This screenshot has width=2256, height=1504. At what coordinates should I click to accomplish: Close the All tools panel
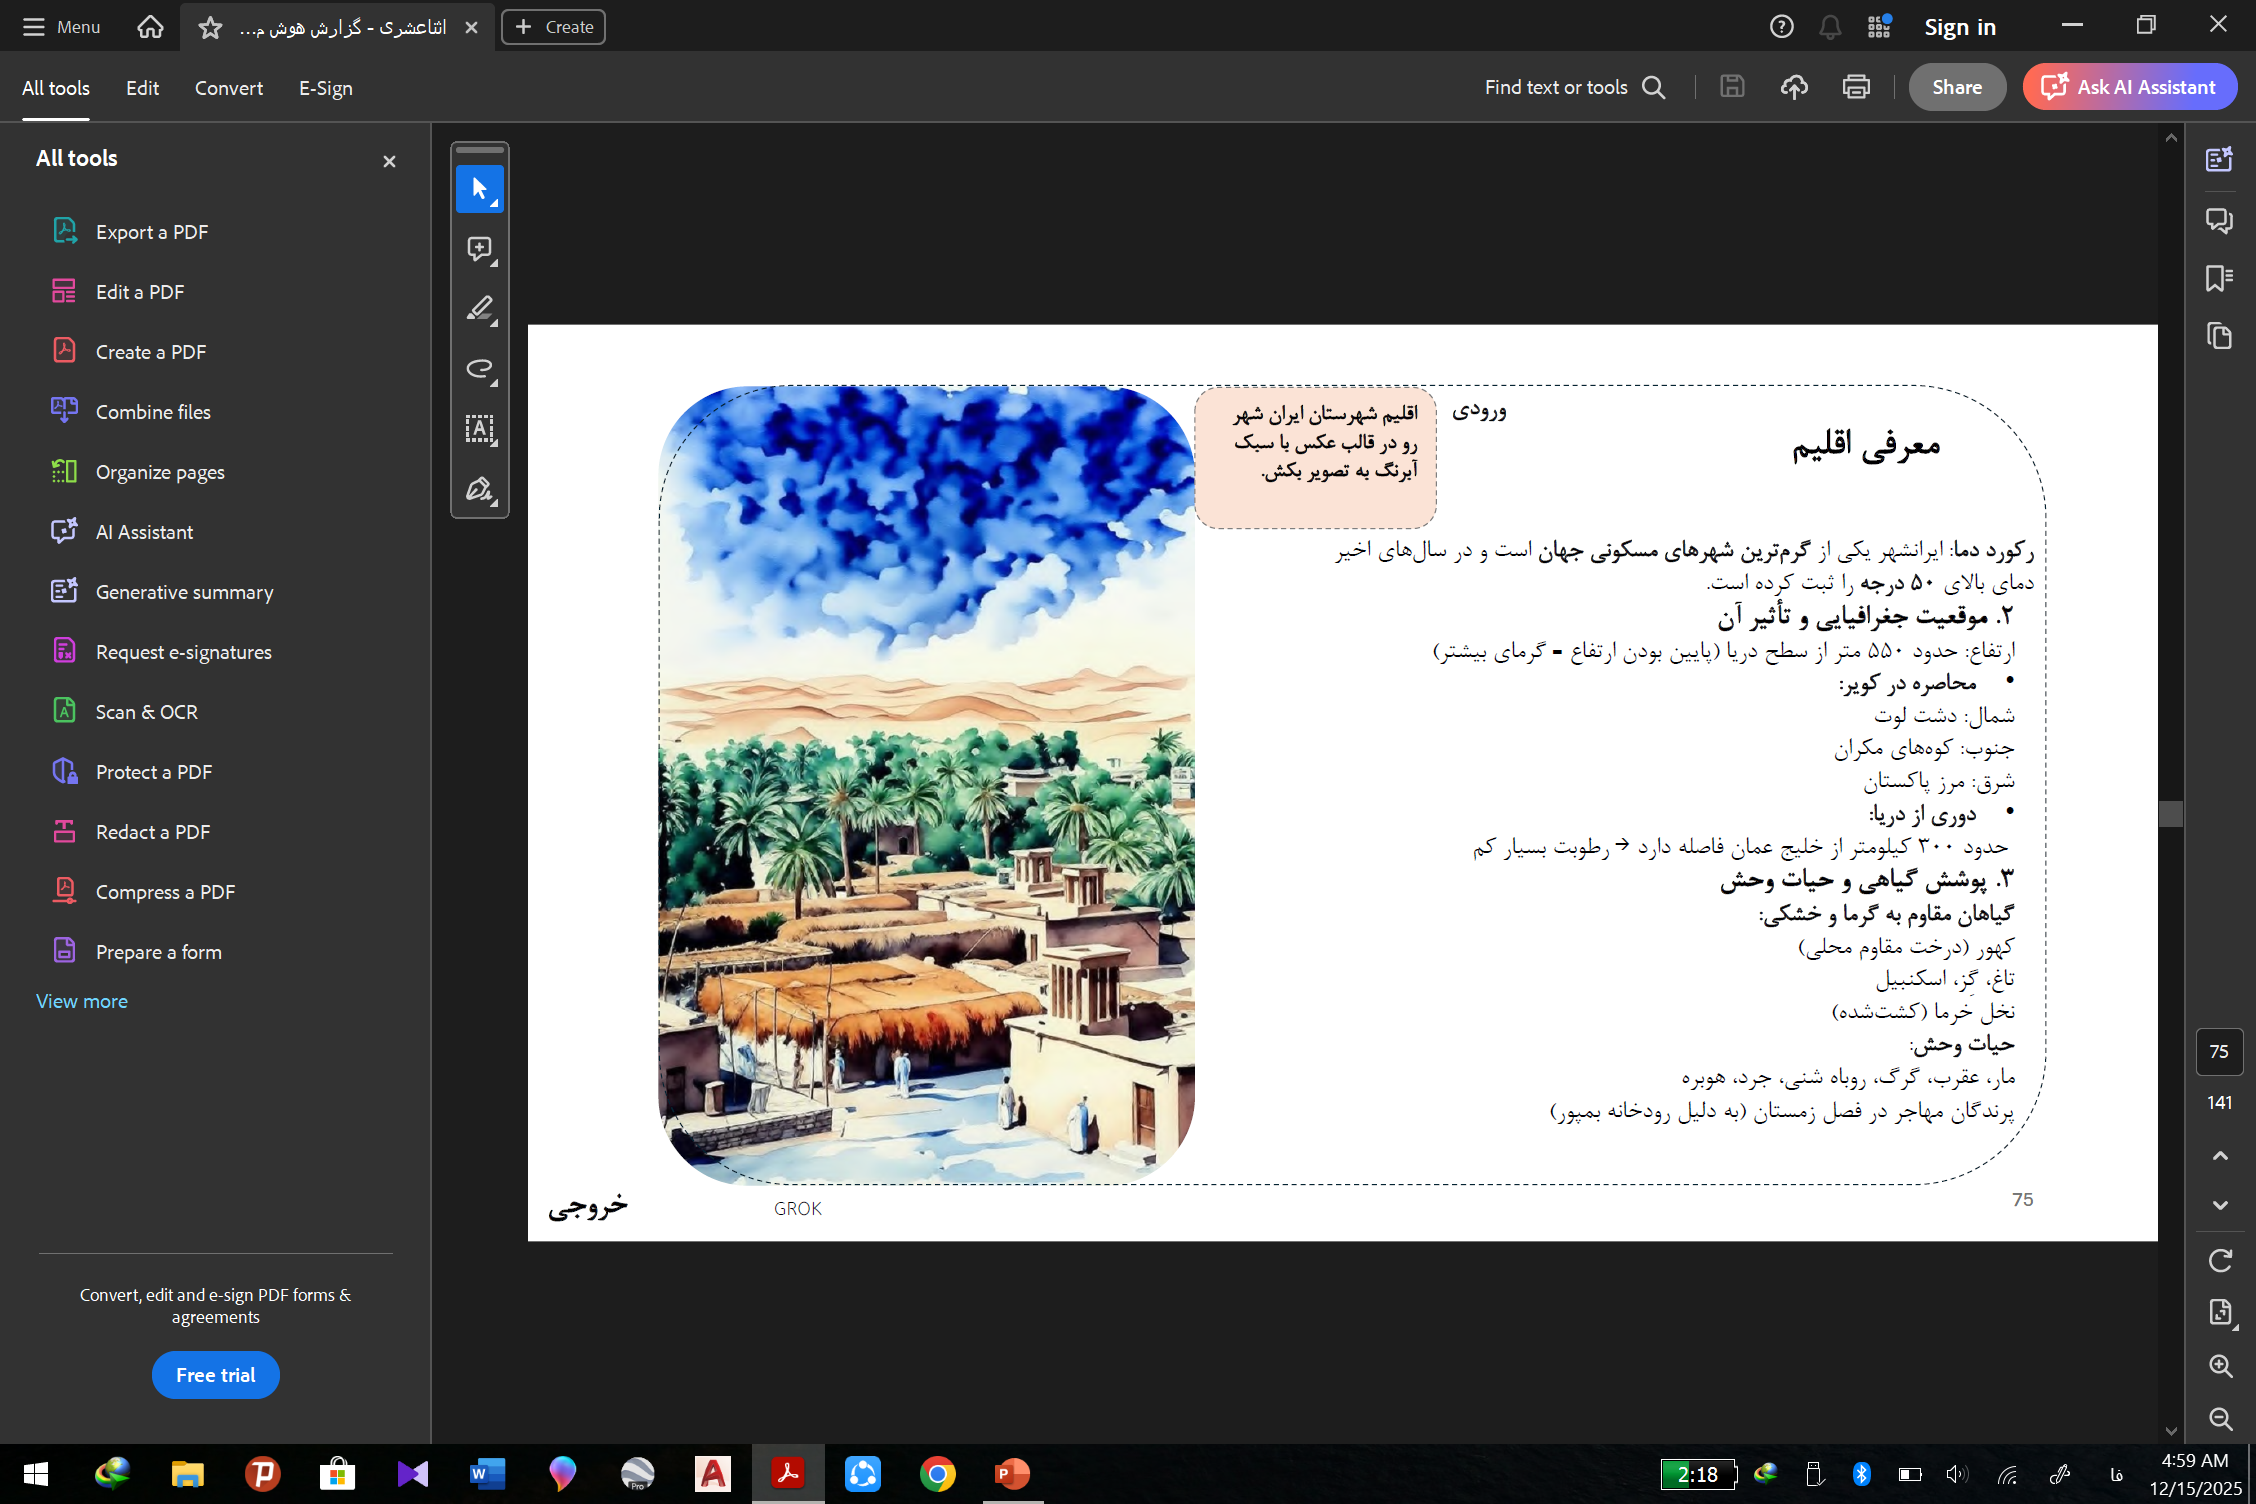(389, 161)
